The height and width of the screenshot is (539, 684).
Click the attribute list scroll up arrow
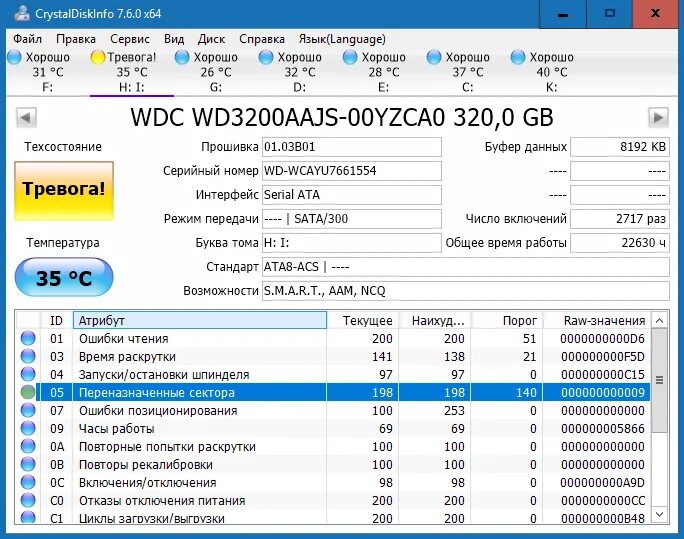coord(660,321)
